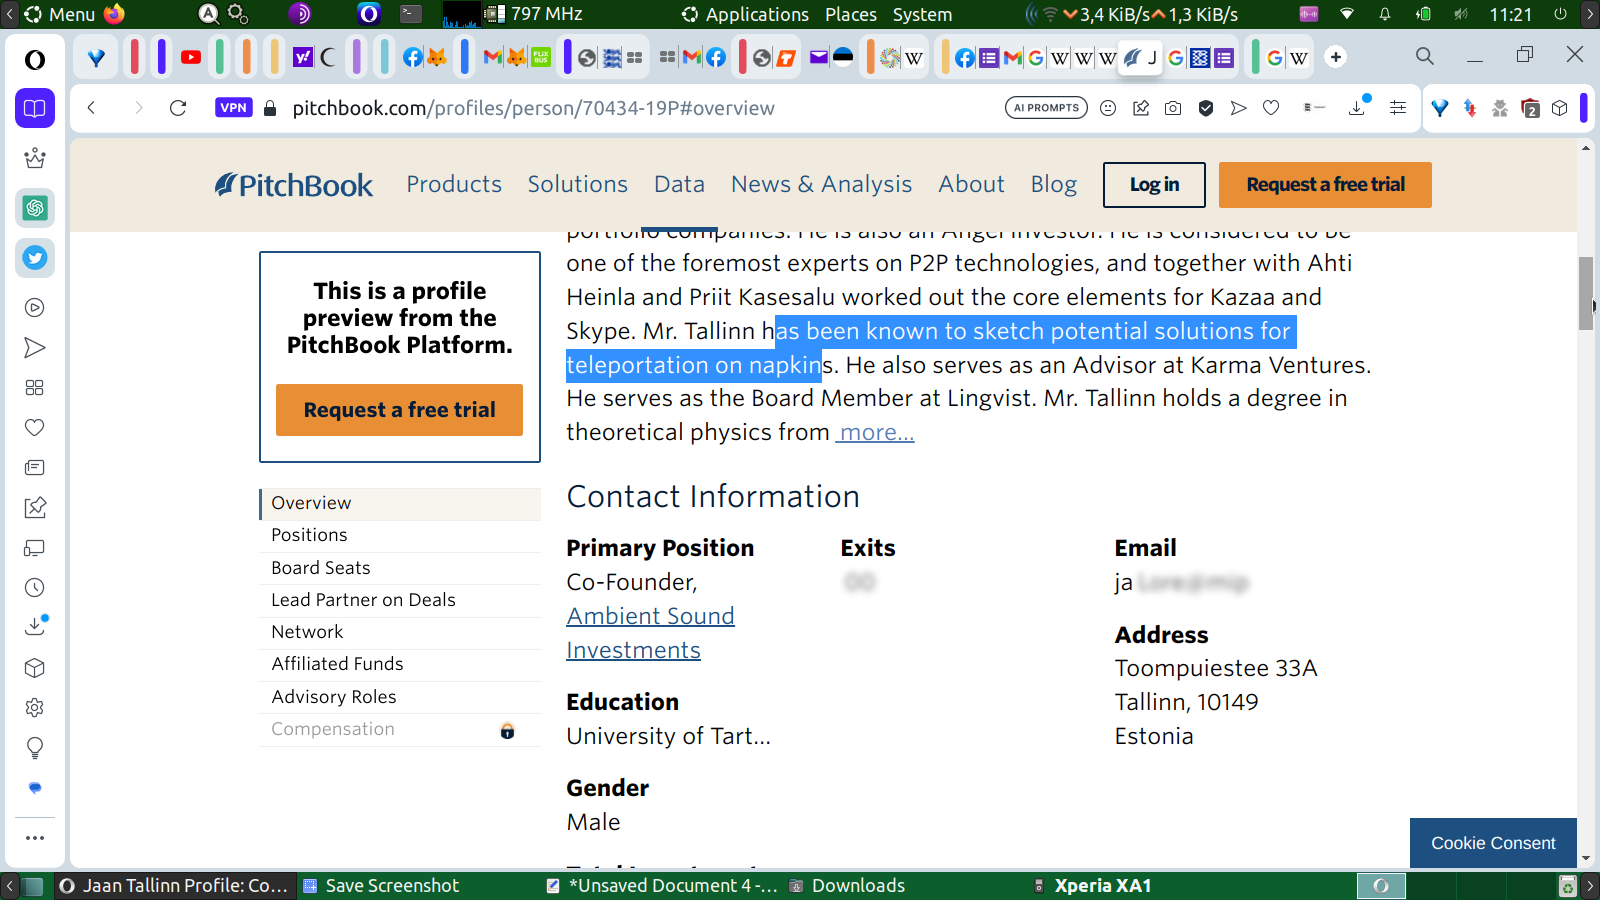Screen dimensions: 1600x900
Task: Open the emoji reaction icon in address bar
Action: [x=1108, y=108]
